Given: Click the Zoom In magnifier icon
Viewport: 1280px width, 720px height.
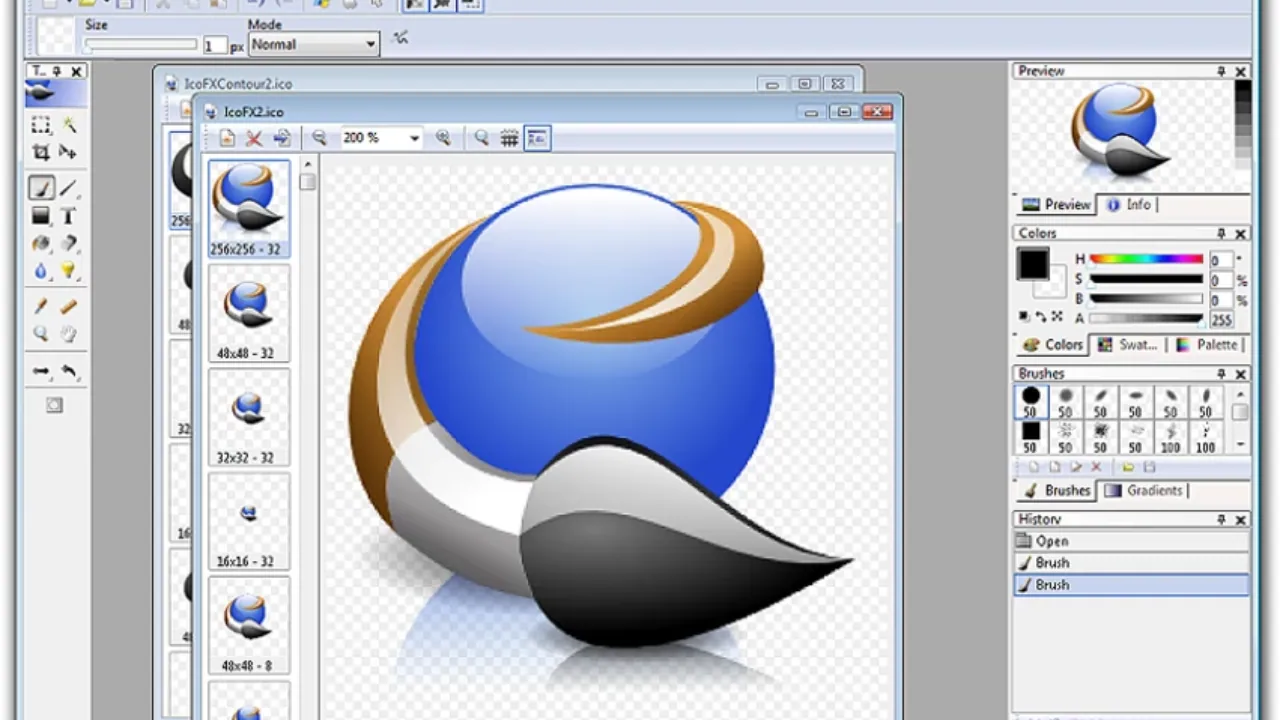Looking at the screenshot, I should click(x=443, y=138).
